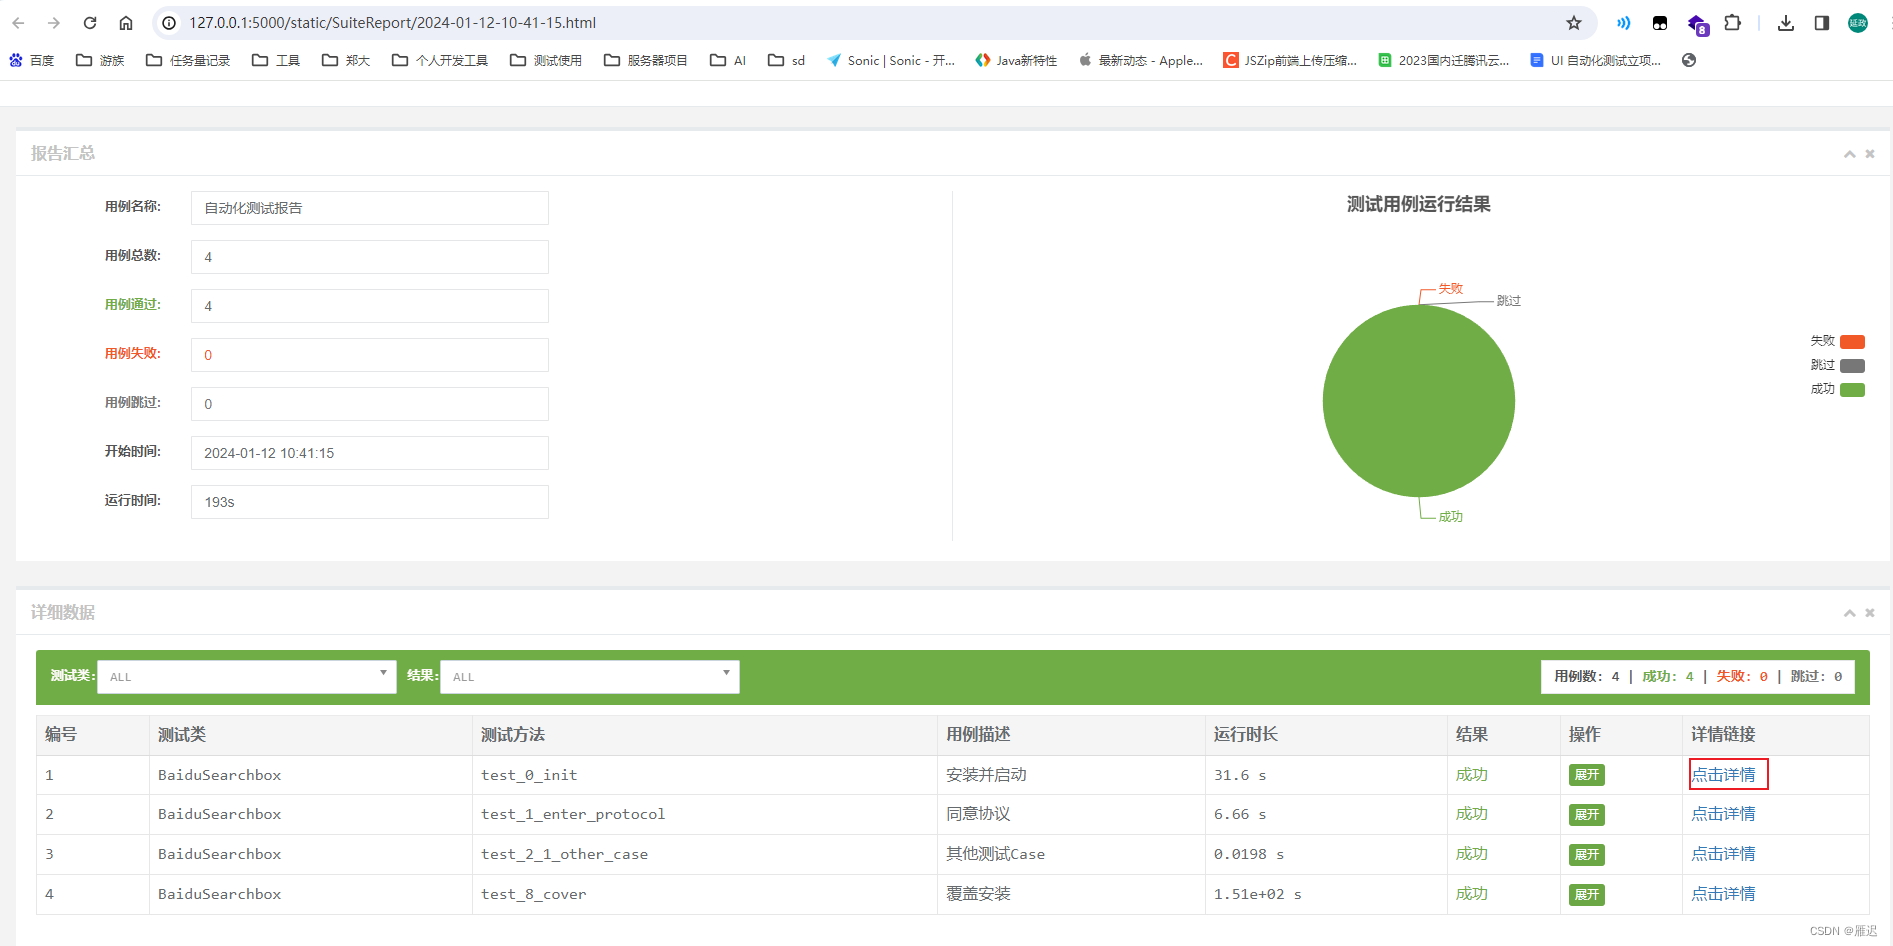Open the UI 自动化测试立项 bookmark
1893x946 pixels.
click(1596, 61)
